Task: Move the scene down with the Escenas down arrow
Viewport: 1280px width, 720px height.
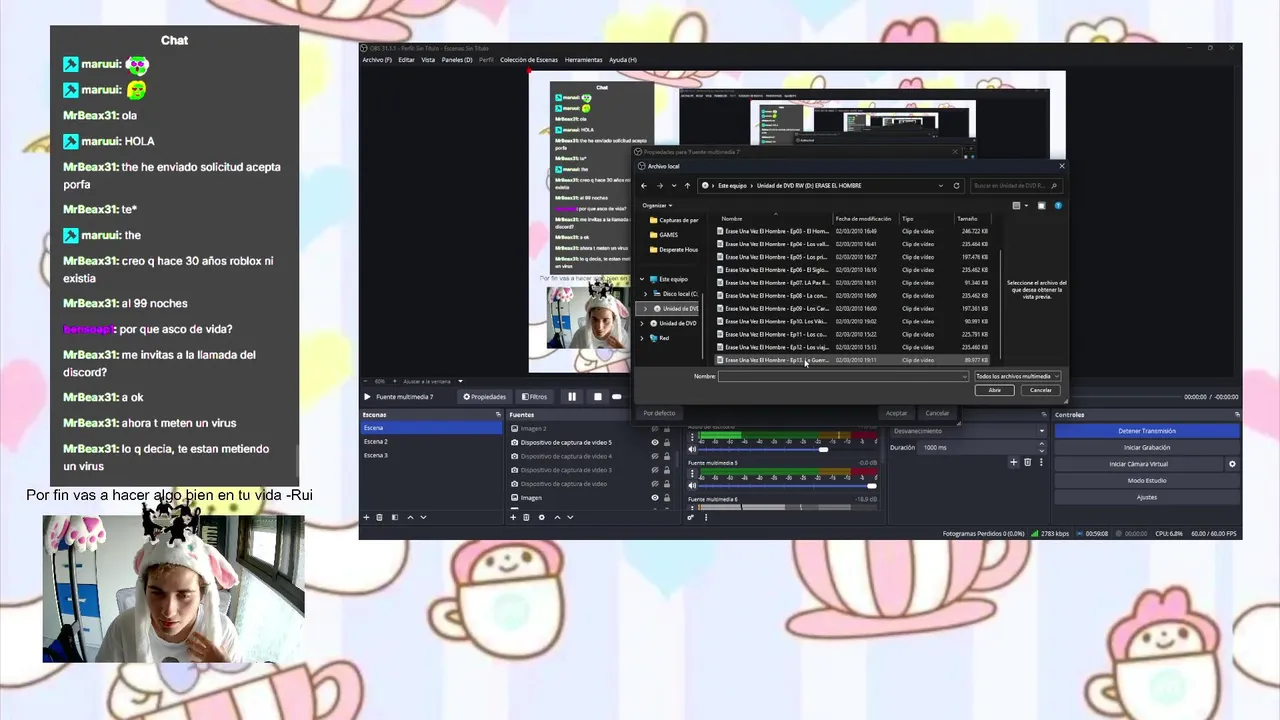Action: point(423,517)
